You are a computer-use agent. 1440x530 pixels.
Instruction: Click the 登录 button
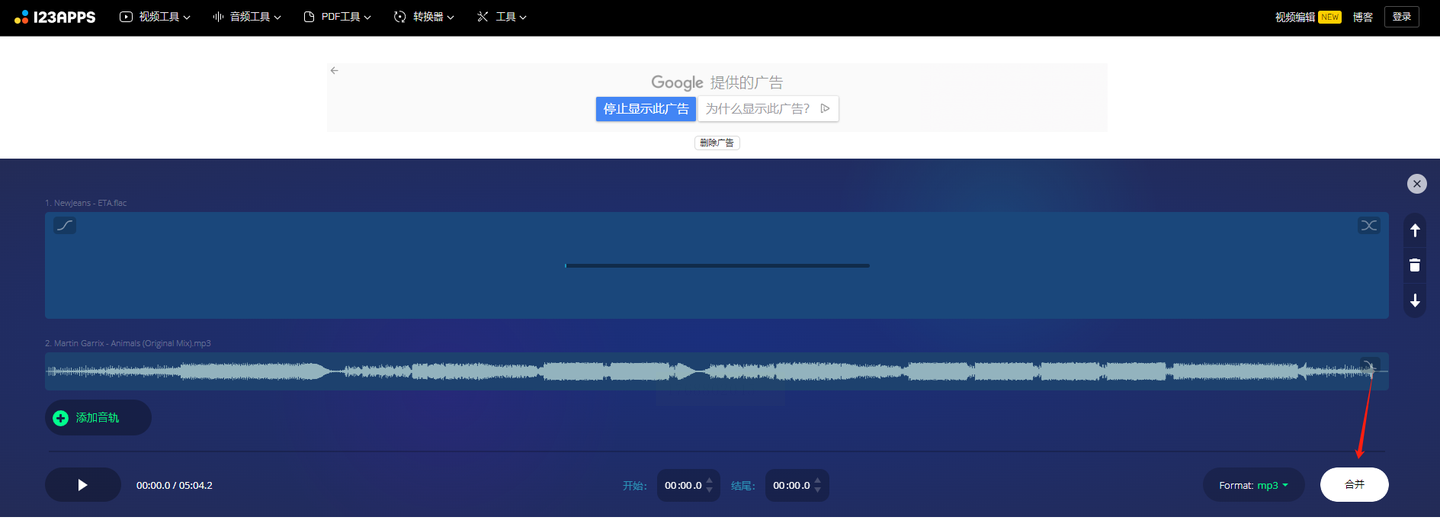(x=1401, y=17)
